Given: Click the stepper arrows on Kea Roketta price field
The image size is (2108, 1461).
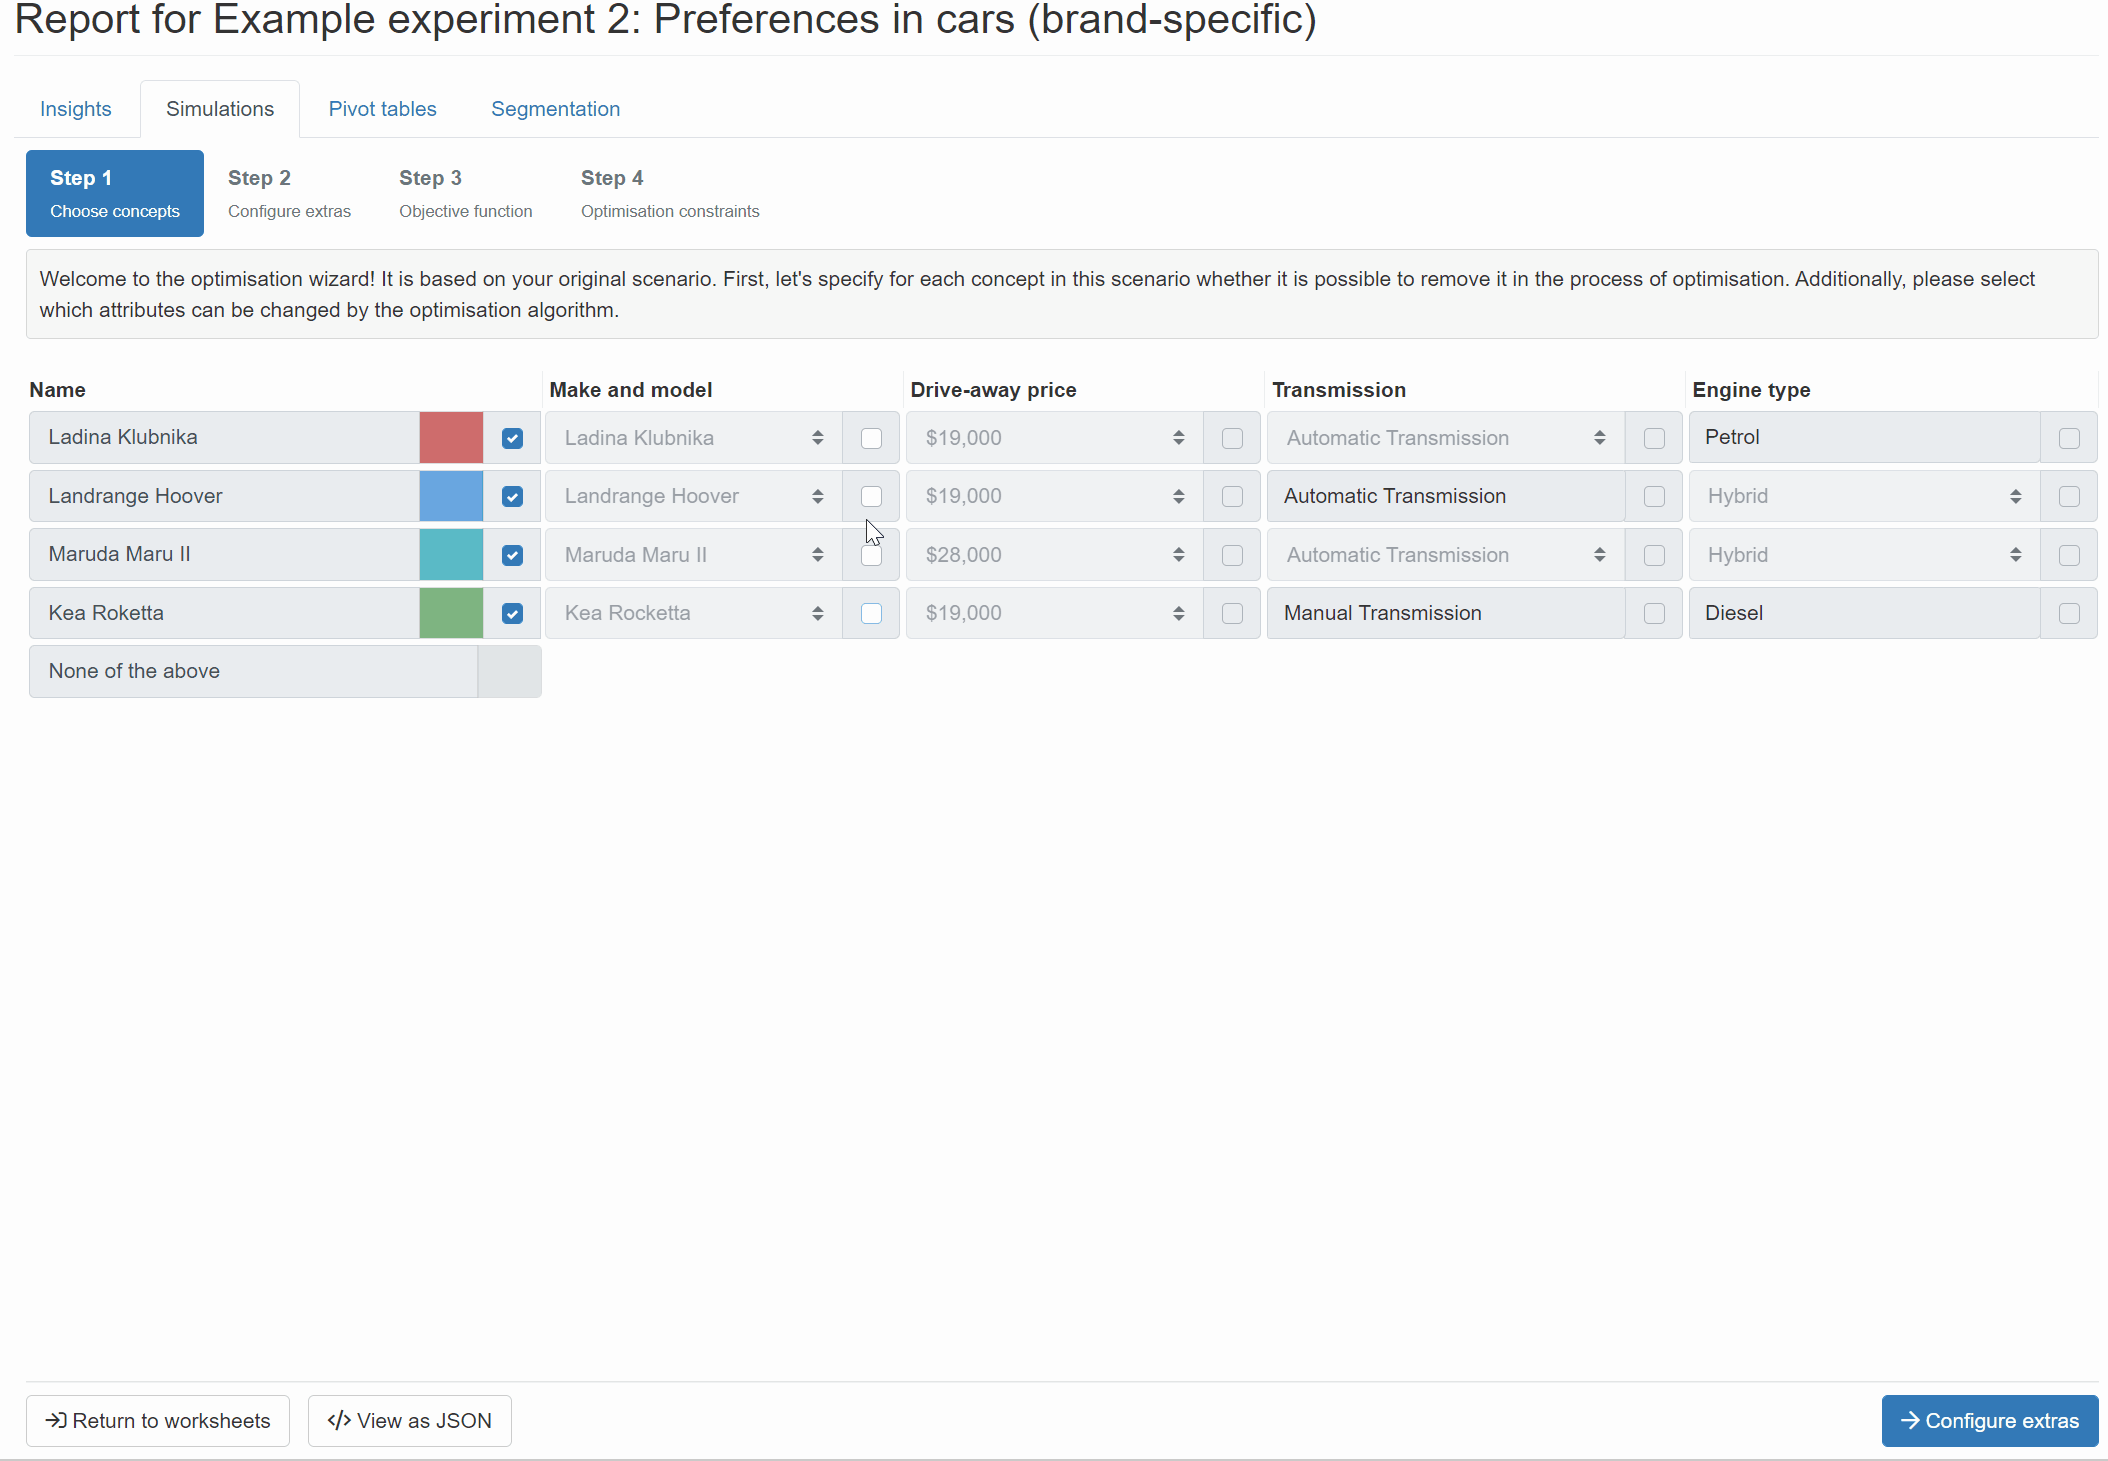Looking at the screenshot, I should (x=1177, y=612).
